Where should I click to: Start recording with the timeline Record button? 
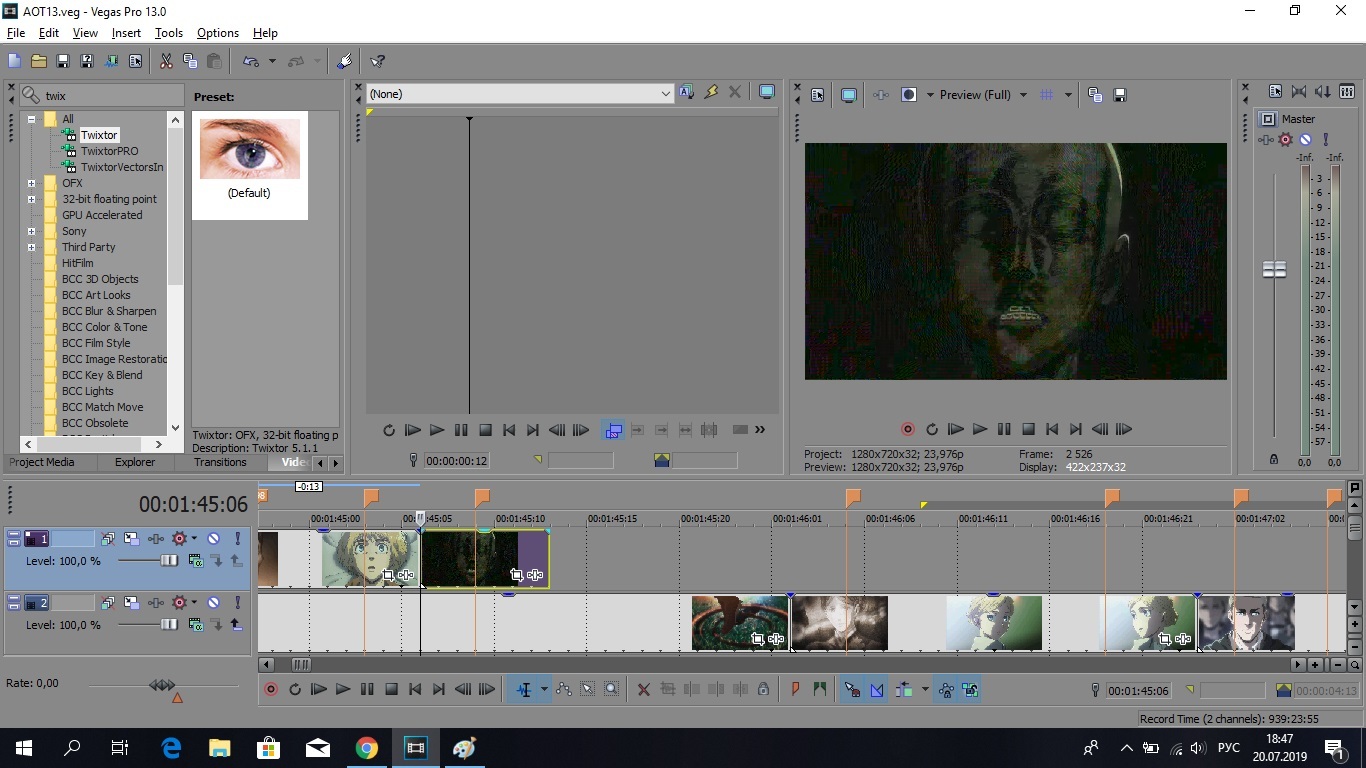pos(270,690)
